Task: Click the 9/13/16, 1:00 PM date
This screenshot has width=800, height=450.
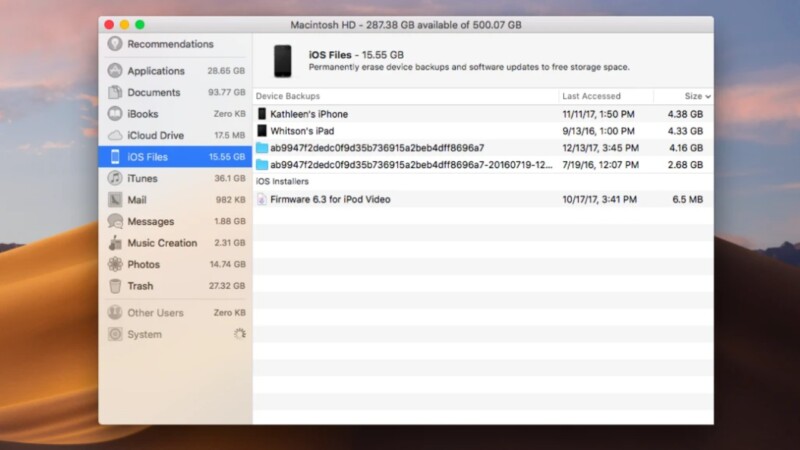Action: click(598, 131)
